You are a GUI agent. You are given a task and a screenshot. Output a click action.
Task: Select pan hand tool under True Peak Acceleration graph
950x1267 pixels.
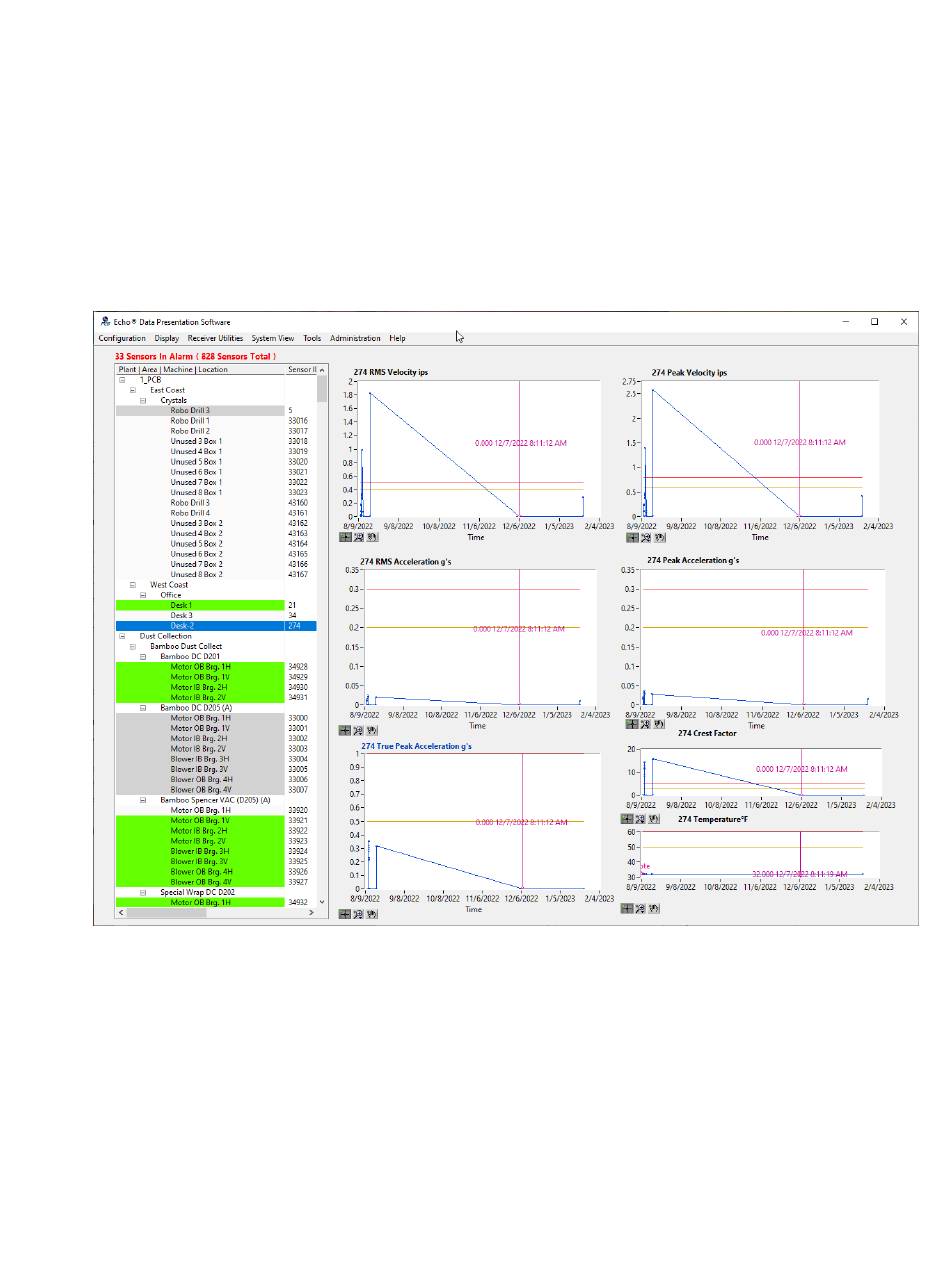(372, 914)
